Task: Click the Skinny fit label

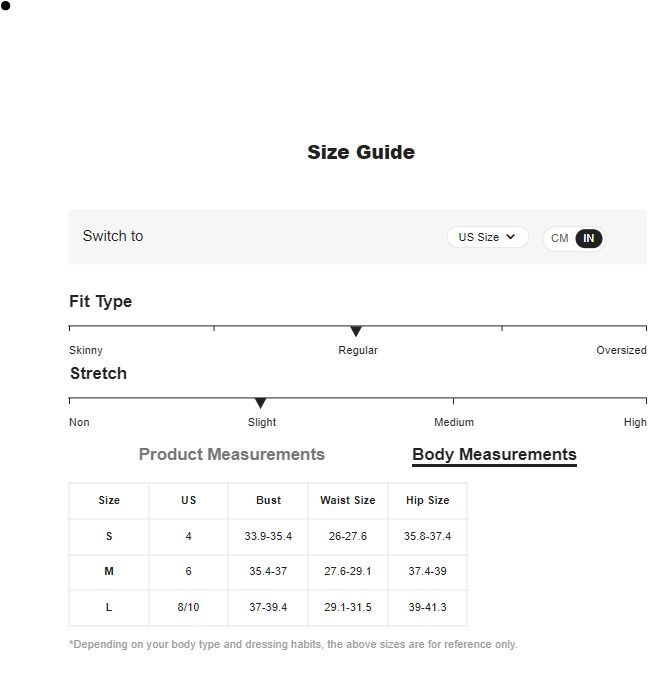Action: coord(86,350)
